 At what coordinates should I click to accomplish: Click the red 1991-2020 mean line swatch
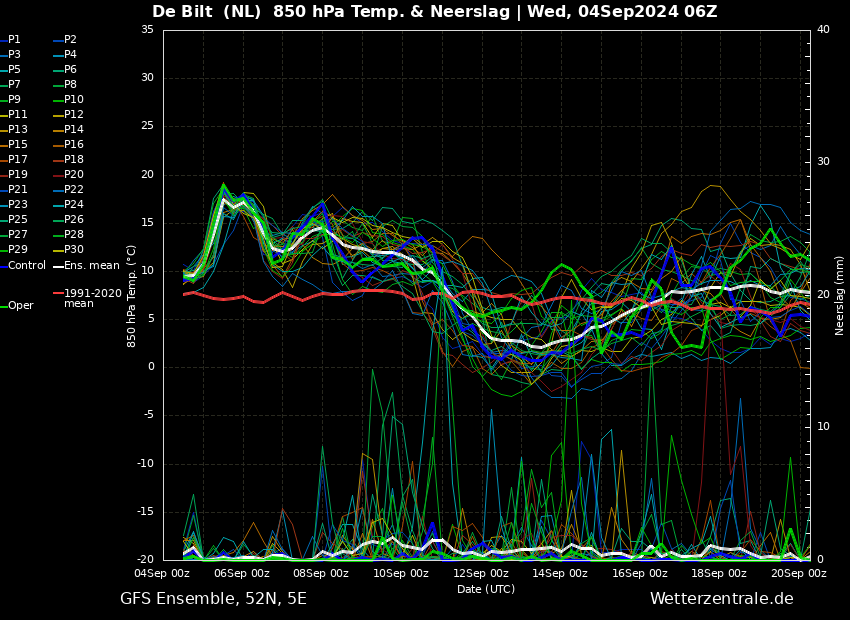point(57,294)
